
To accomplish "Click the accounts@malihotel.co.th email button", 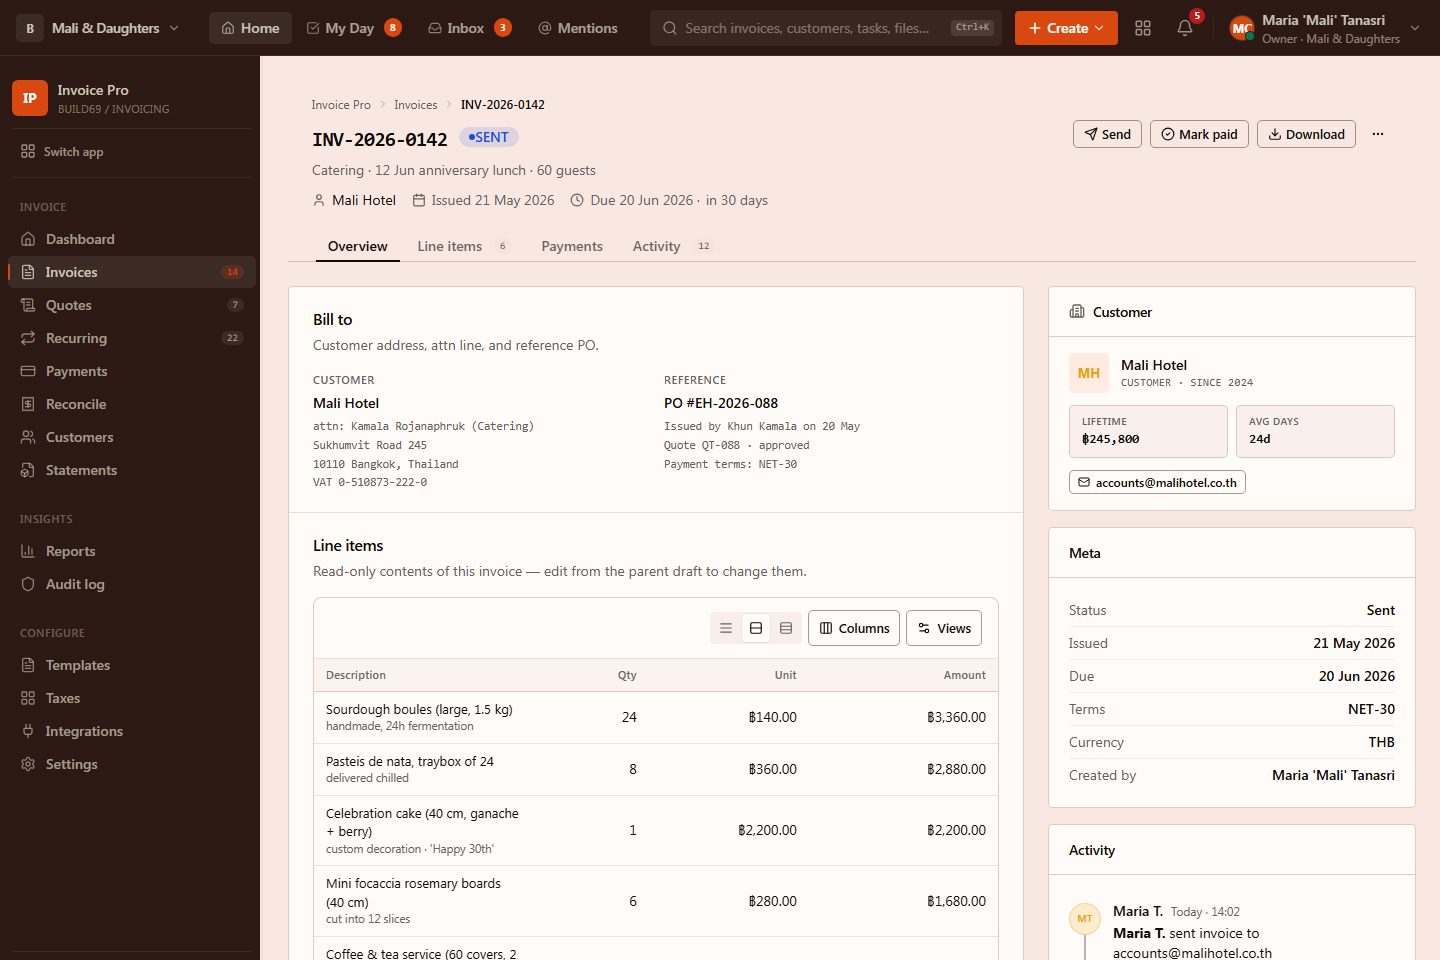I will (1157, 482).
